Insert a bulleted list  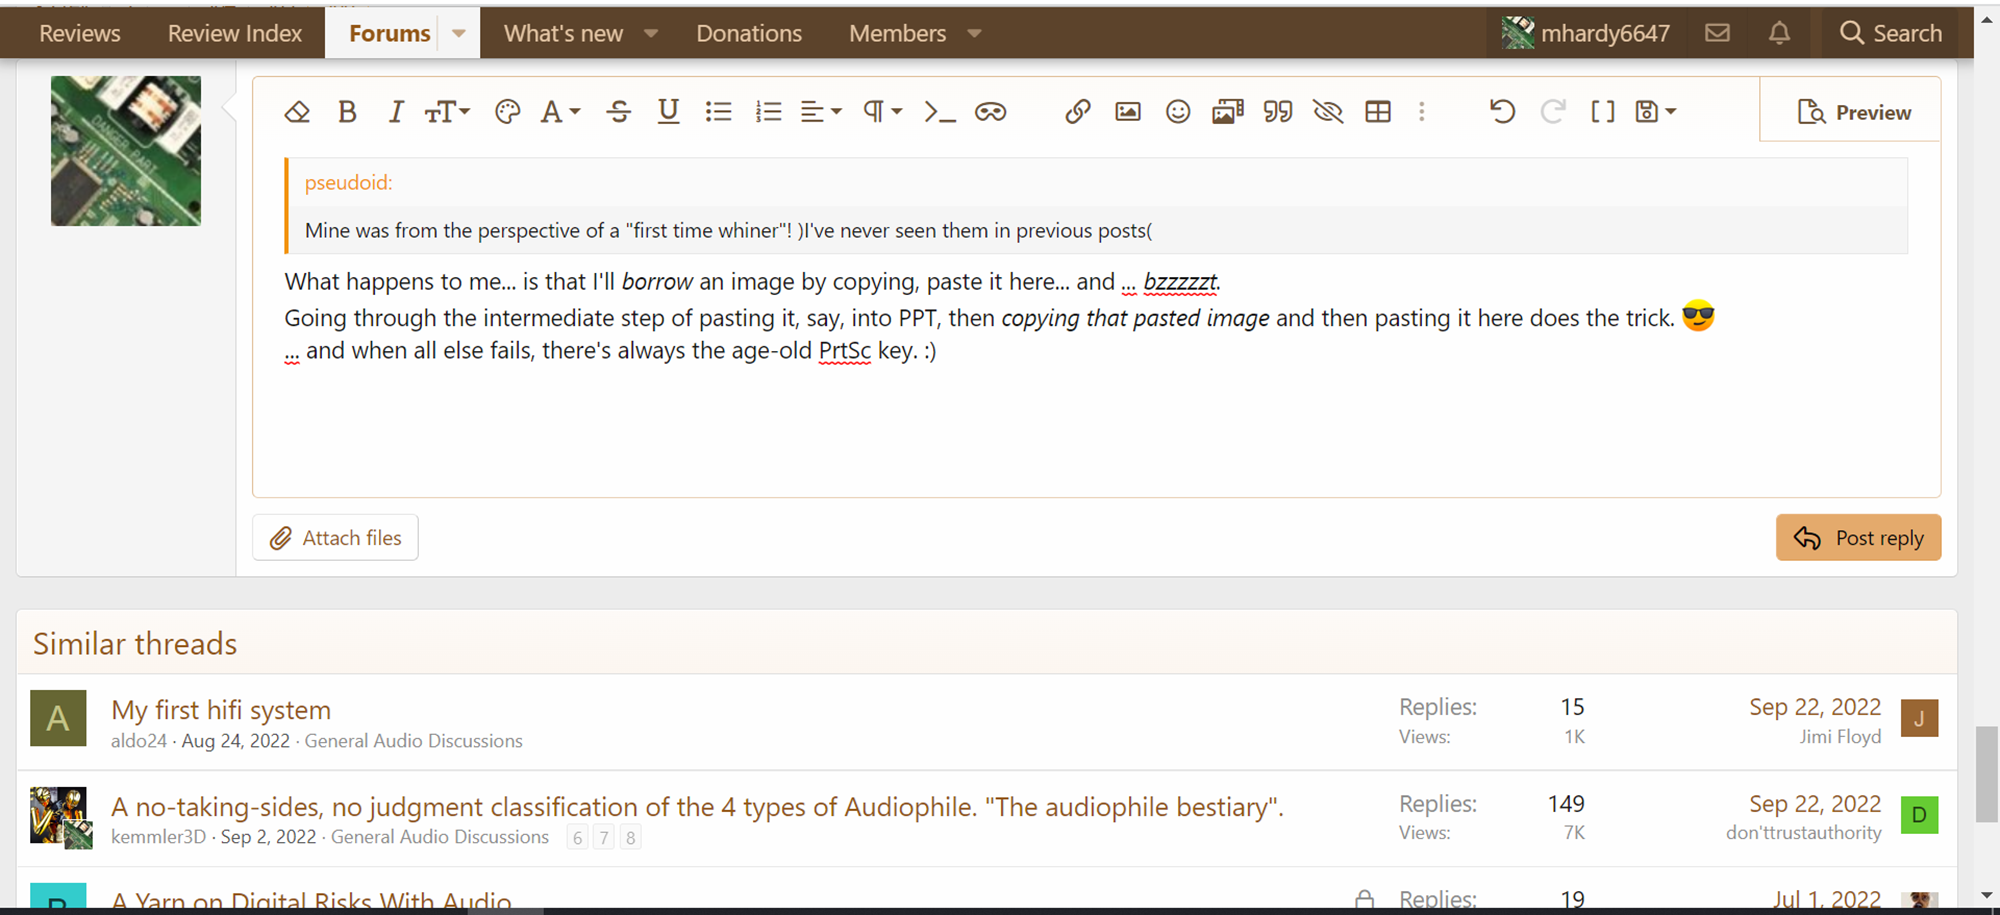click(719, 112)
